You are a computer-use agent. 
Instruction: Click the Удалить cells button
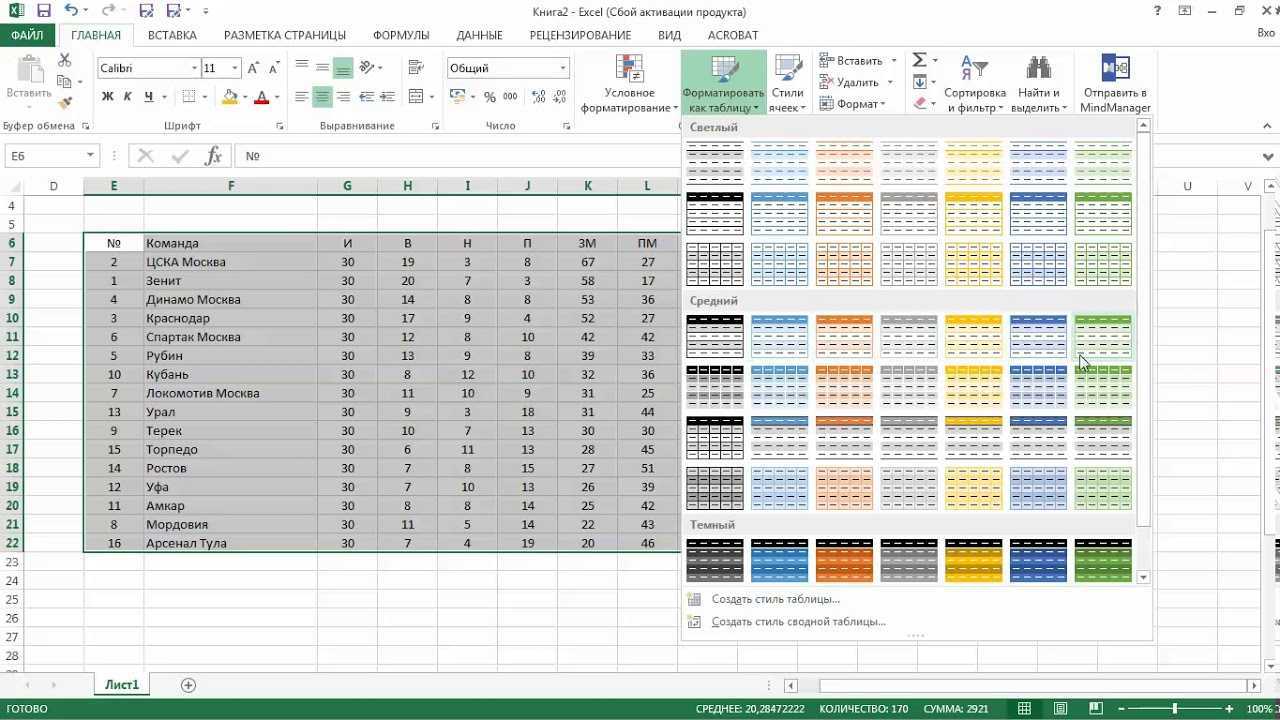tap(849, 83)
